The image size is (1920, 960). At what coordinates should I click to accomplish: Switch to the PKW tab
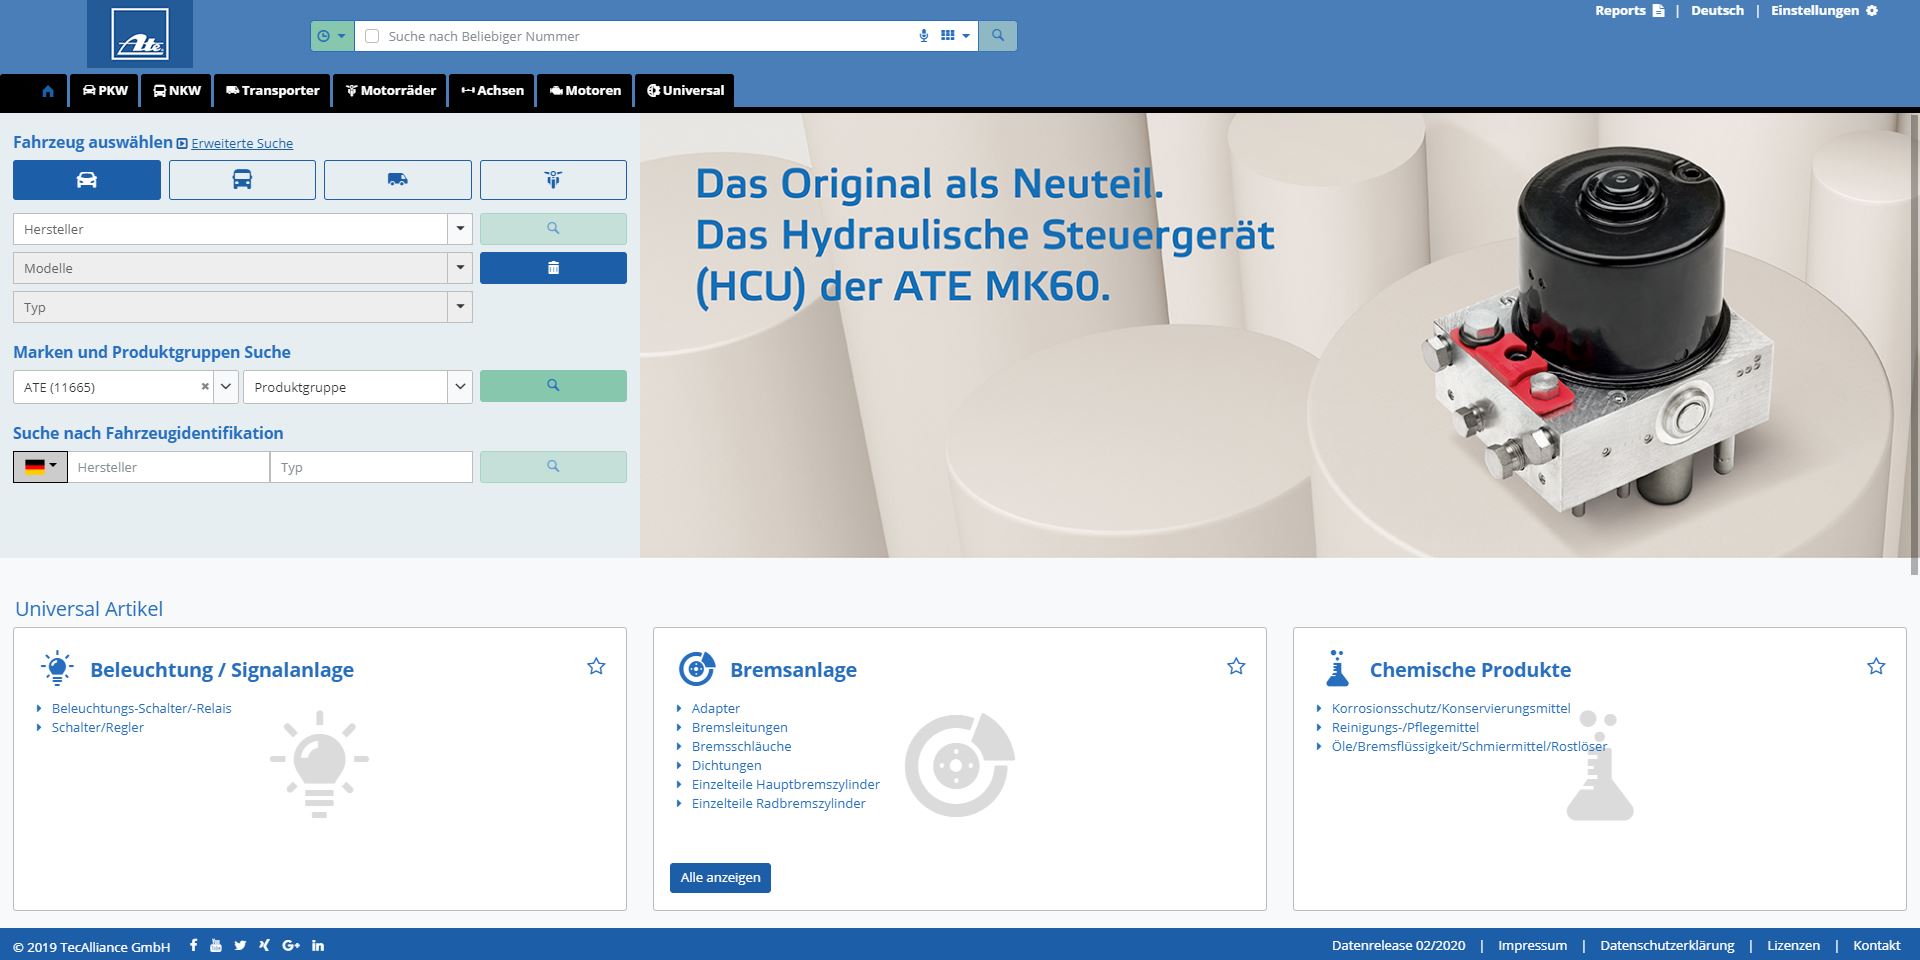pos(105,91)
